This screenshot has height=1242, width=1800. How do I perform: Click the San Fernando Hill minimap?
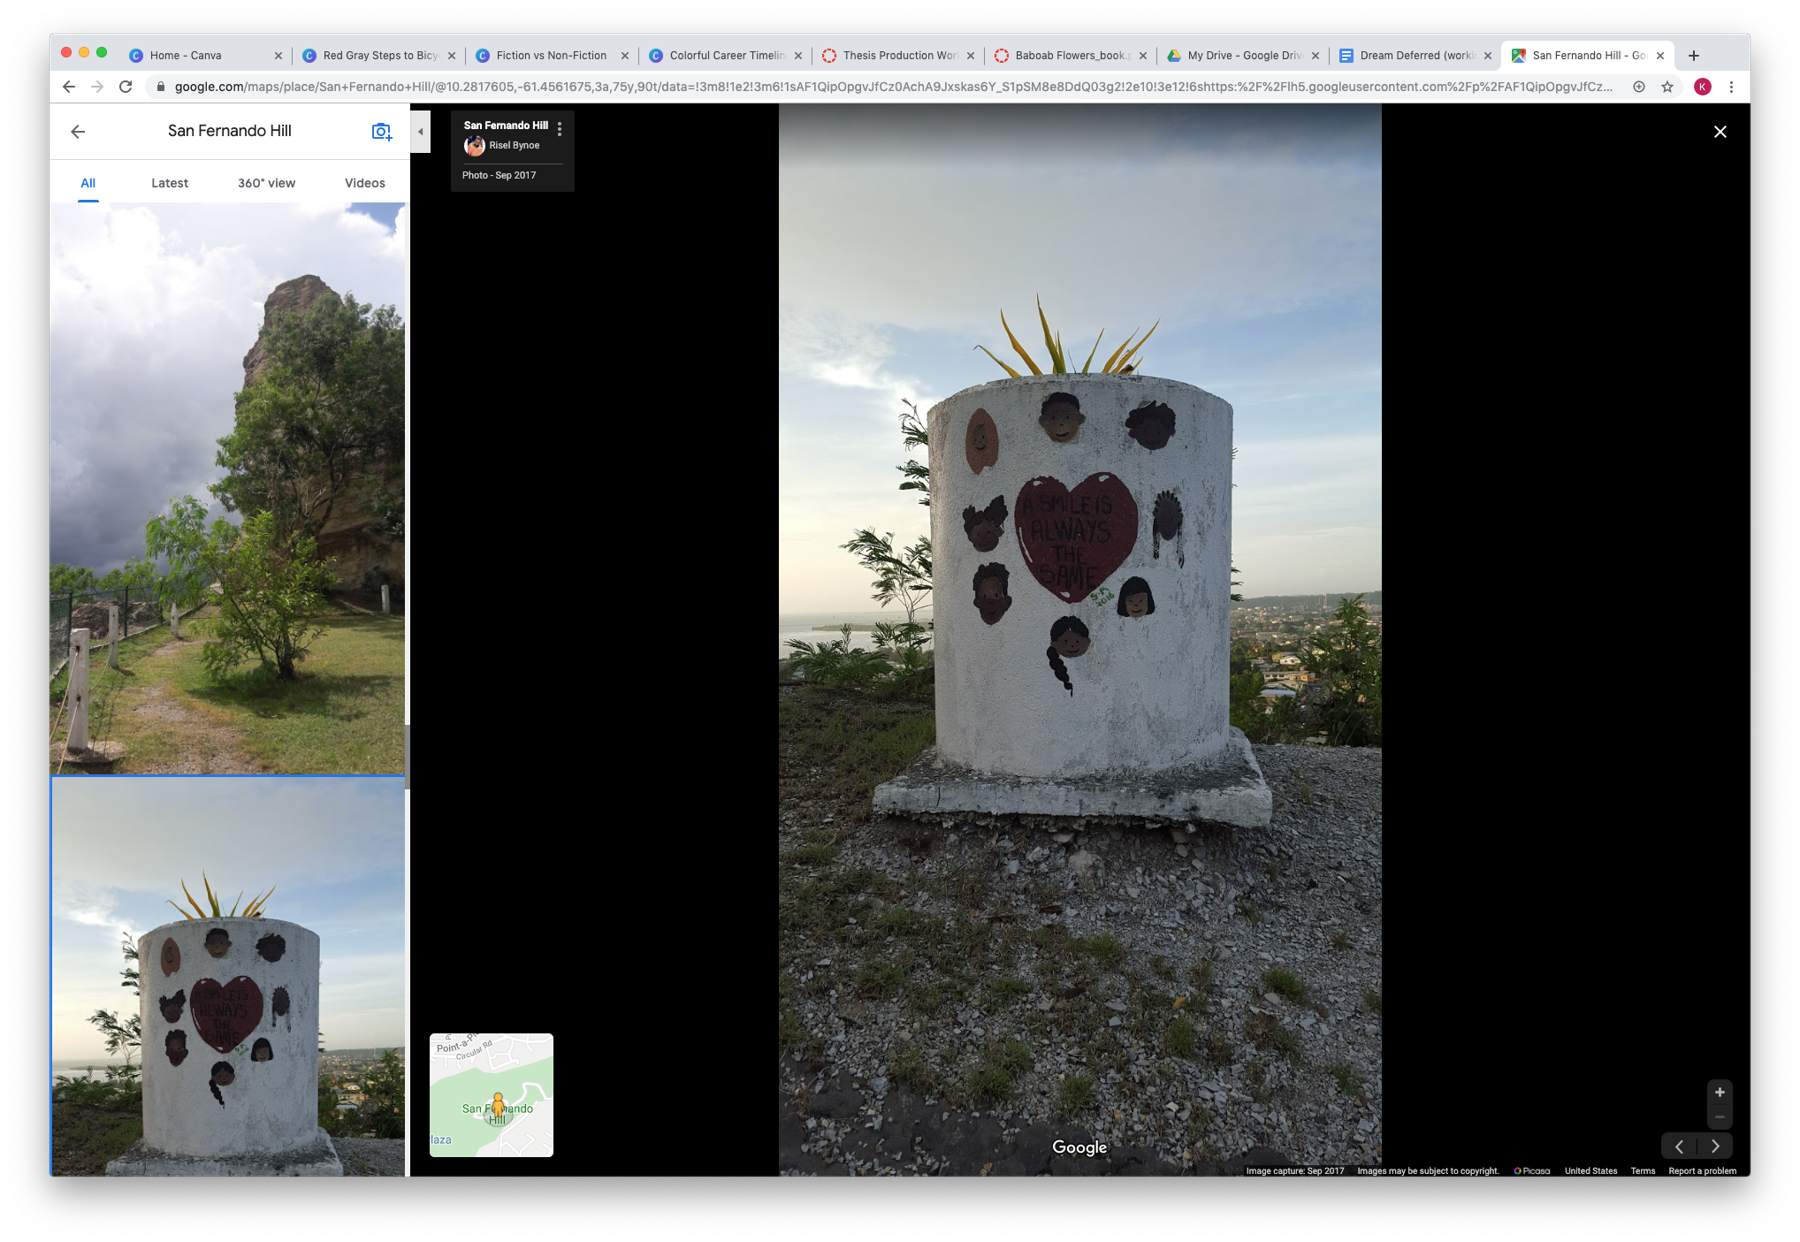point(491,1095)
